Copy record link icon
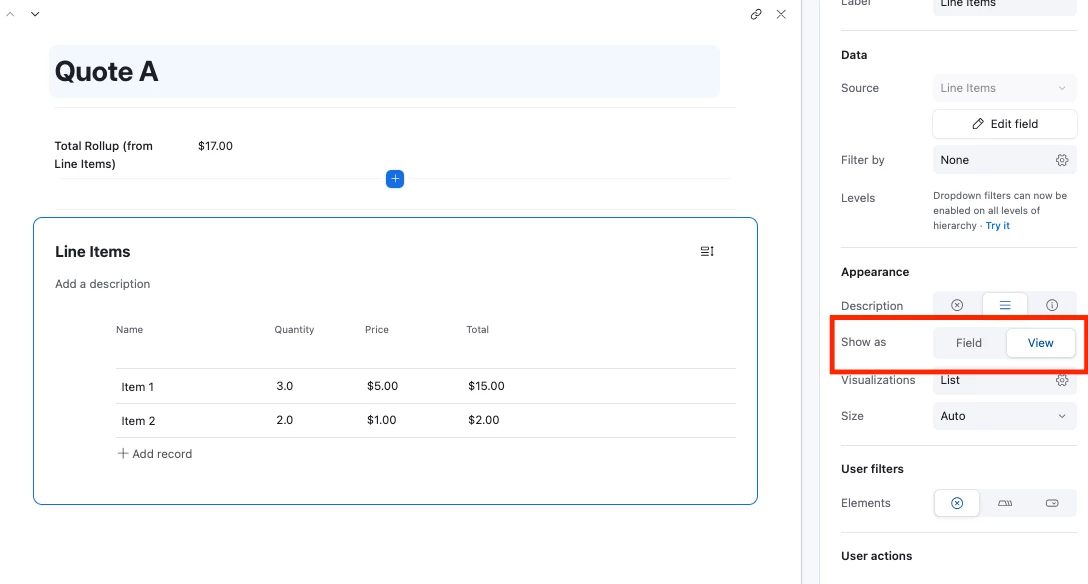The height and width of the screenshot is (584, 1088). coord(756,14)
